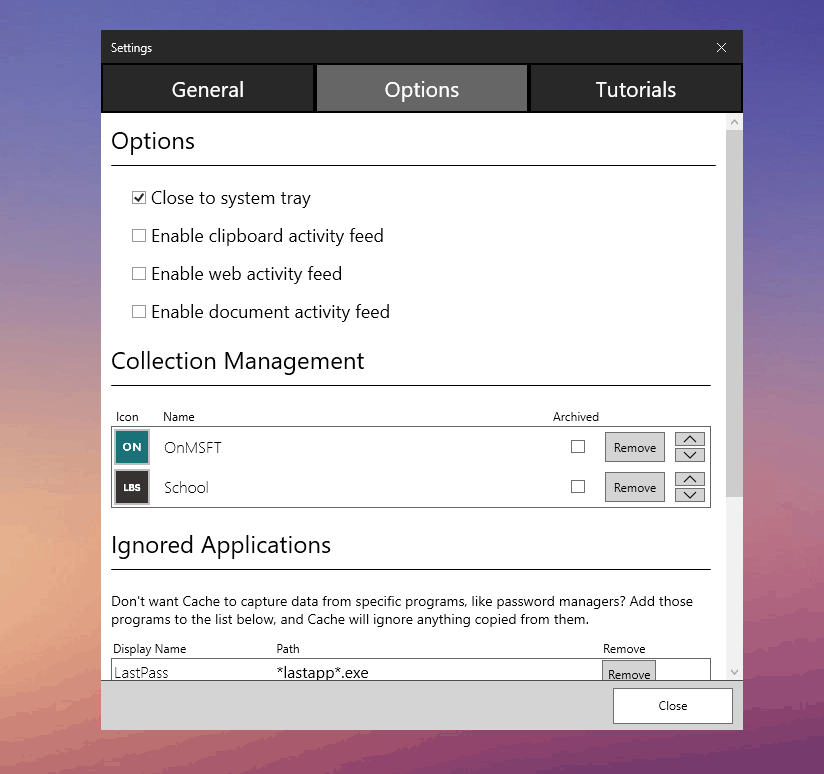Screen dimensions: 824x774
Task: Enable clipboard activity feed
Action: point(139,236)
